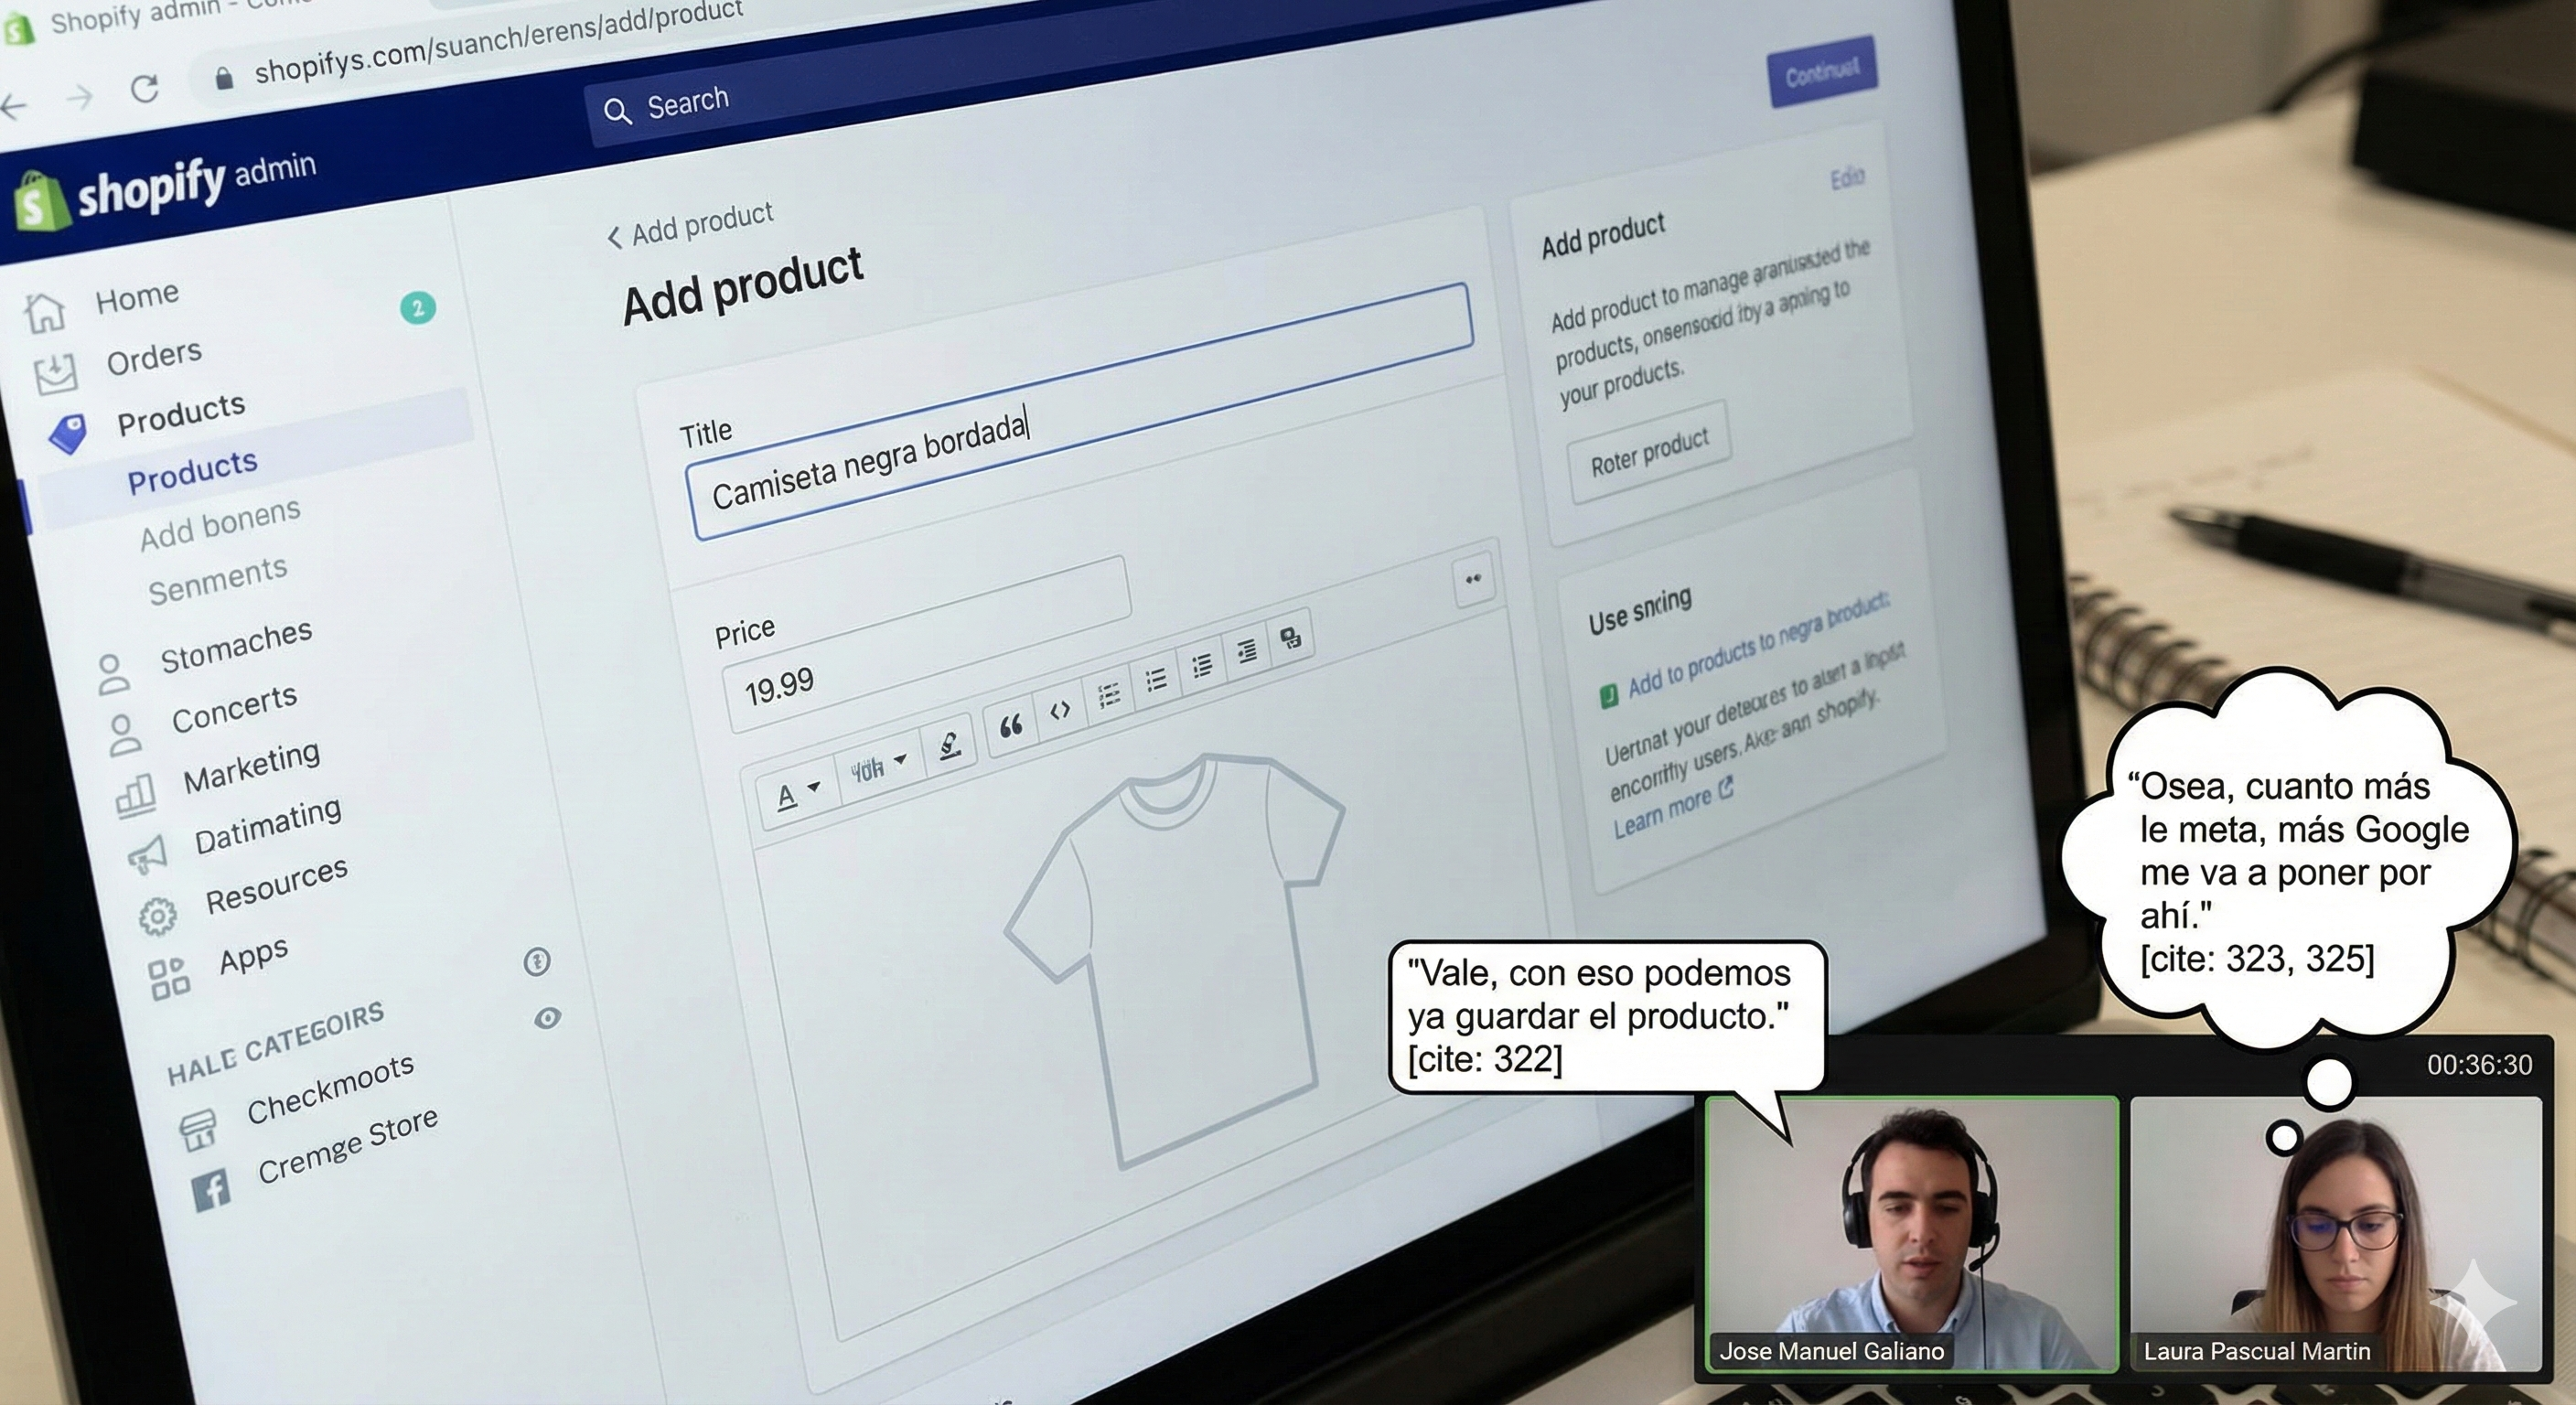Go to Stomaches in sidebar
Screen dimensions: 2576x1405
point(236,646)
